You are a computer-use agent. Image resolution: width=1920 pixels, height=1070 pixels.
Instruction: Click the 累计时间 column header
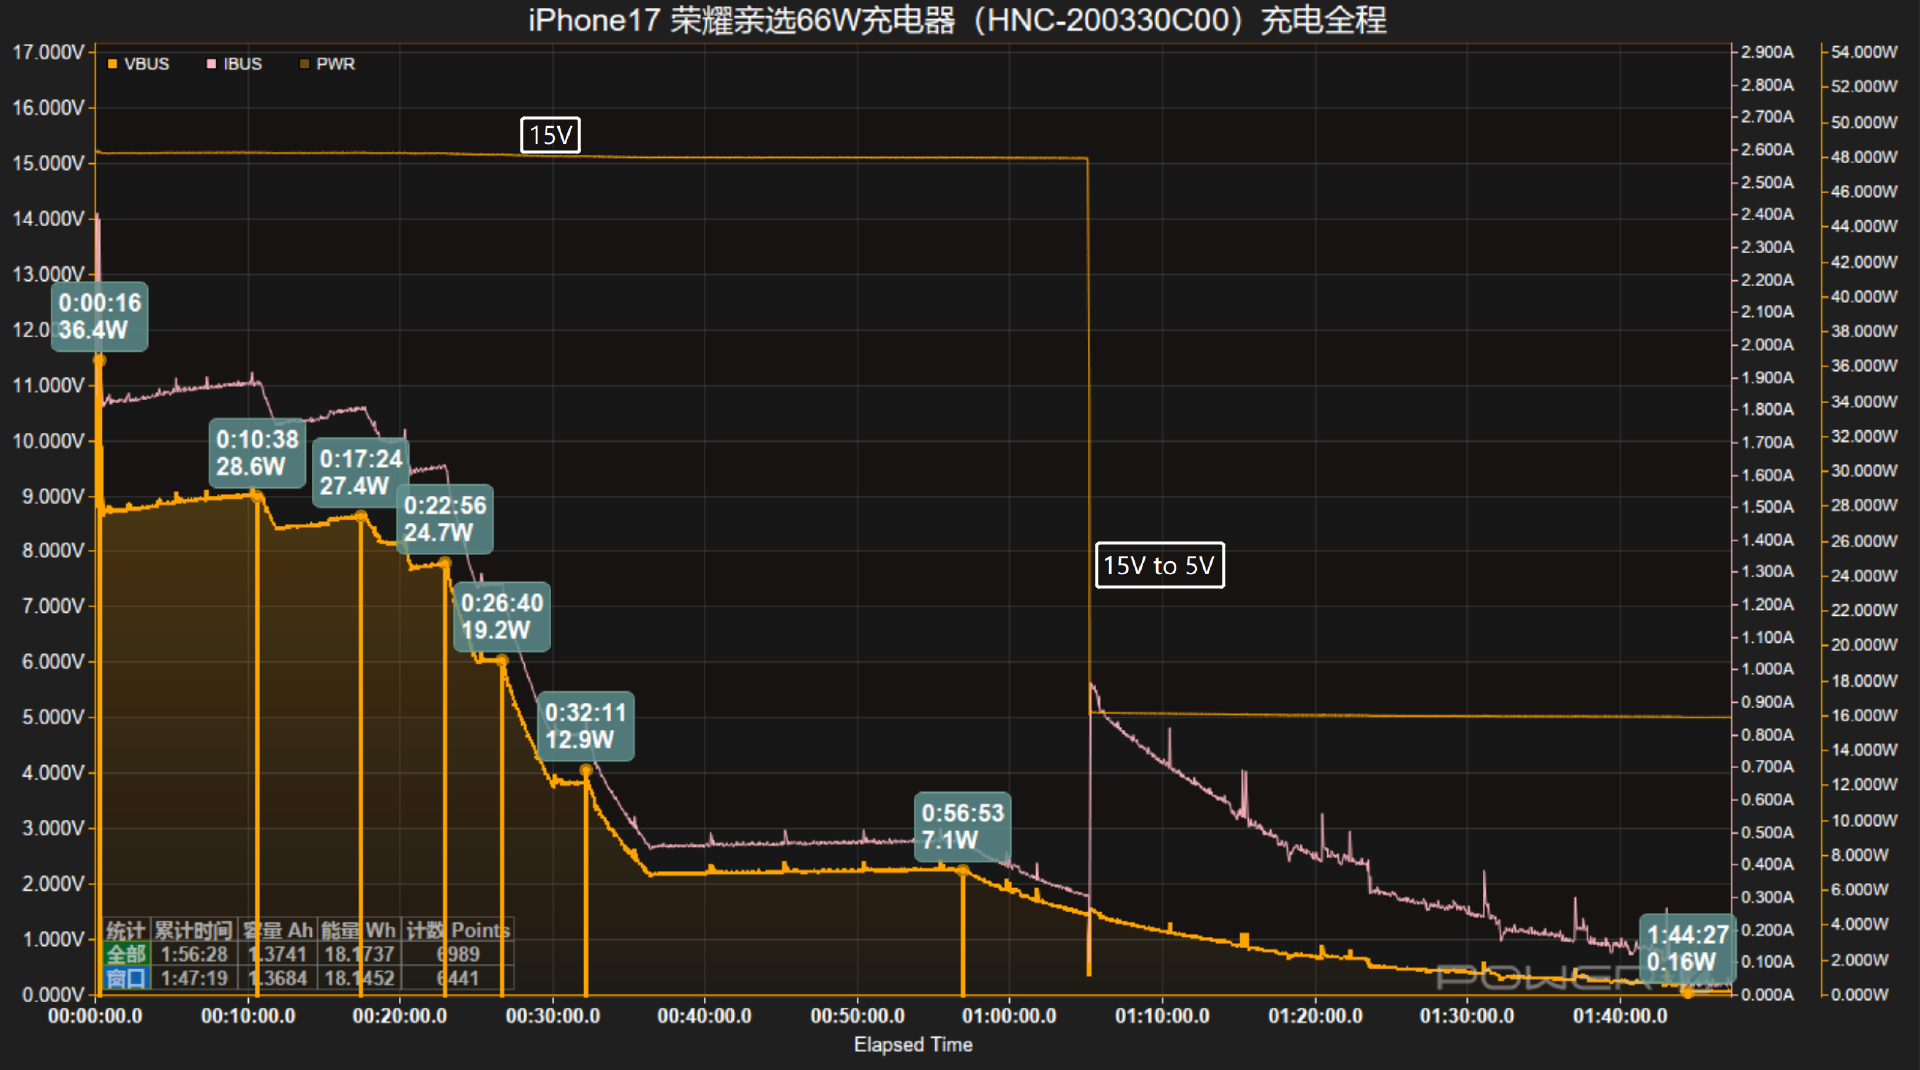193,930
